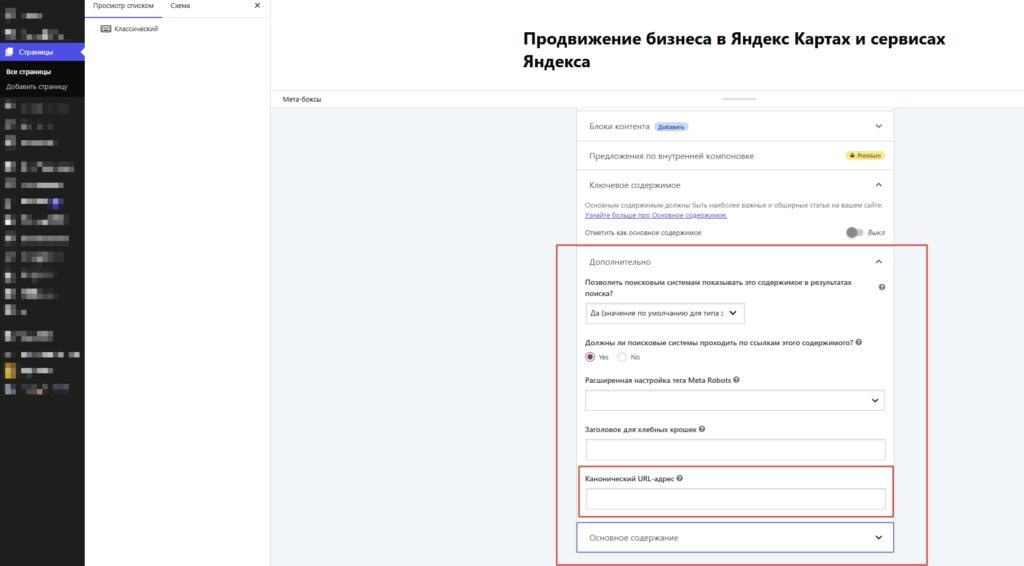
Task: Click the Добавить badge in Блоки контента
Action: (x=671, y=127)
